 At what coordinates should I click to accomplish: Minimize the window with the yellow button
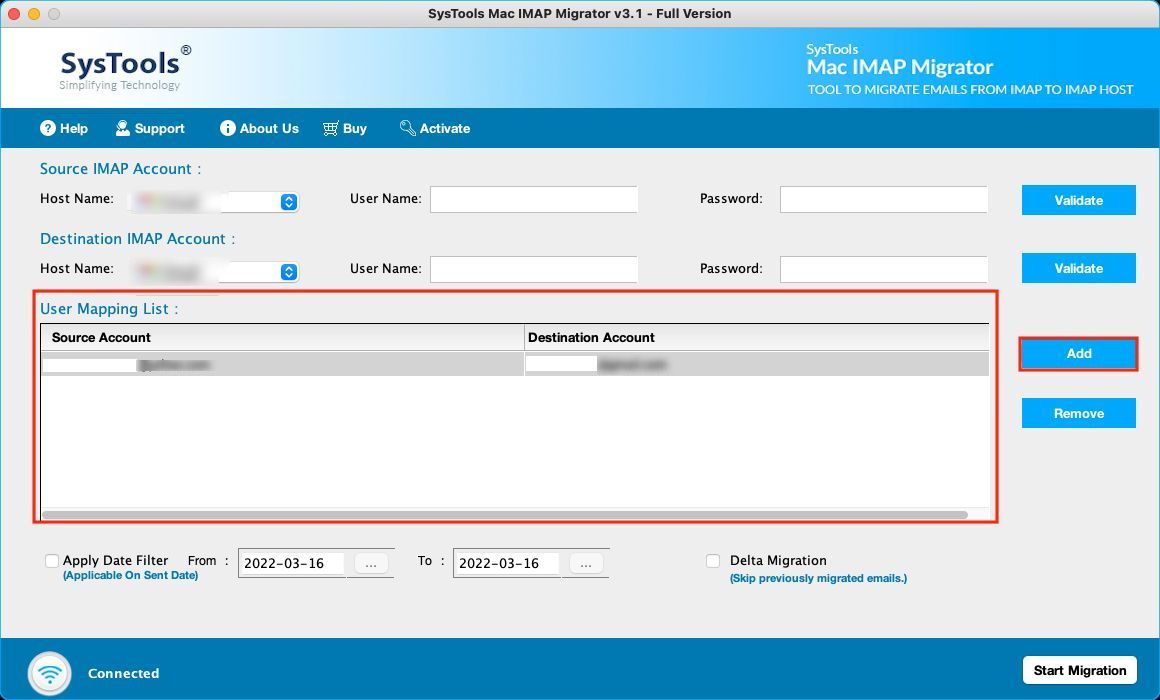(33, 13)
